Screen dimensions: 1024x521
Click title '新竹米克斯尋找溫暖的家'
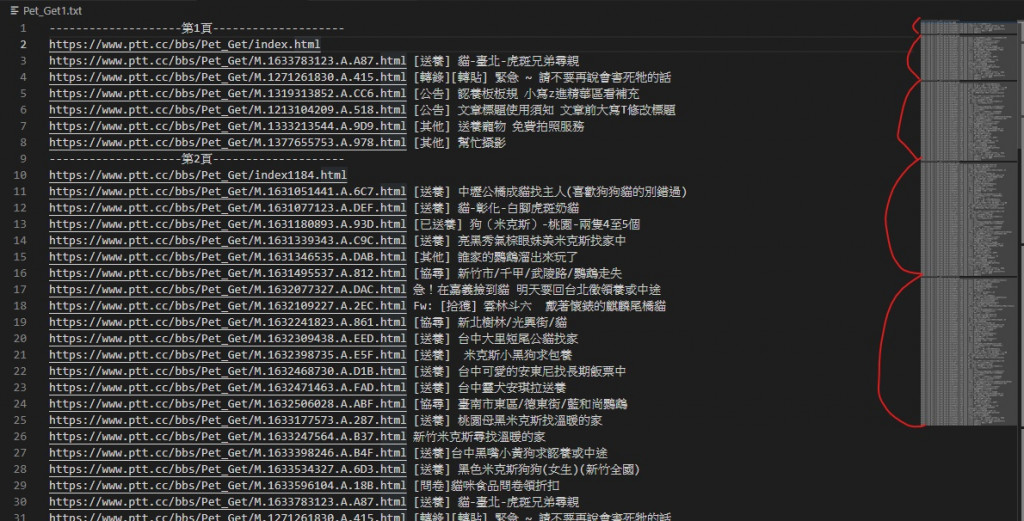(x=479, y=436)
